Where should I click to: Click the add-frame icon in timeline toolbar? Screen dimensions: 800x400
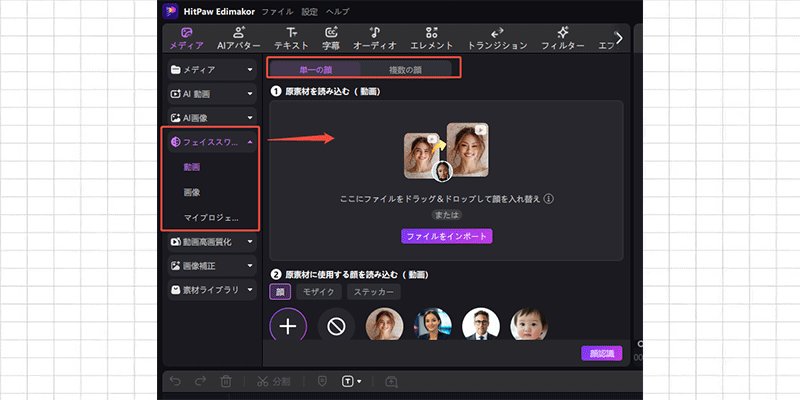tap(391, 382)
